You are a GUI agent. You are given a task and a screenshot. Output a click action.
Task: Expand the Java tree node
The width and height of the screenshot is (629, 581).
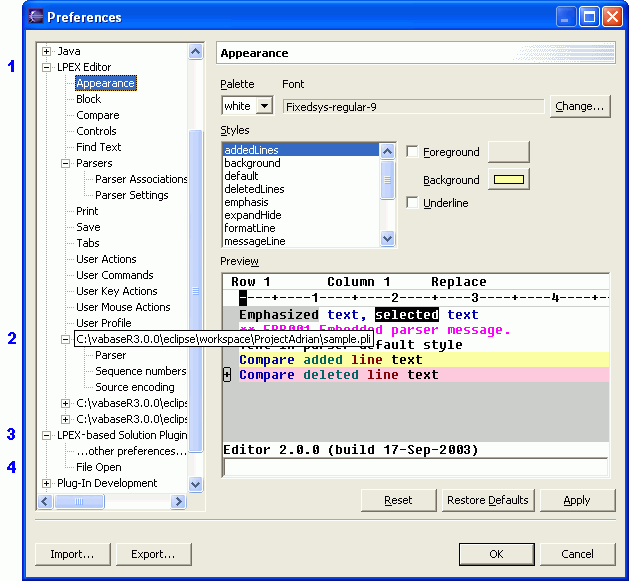[46, 51]
